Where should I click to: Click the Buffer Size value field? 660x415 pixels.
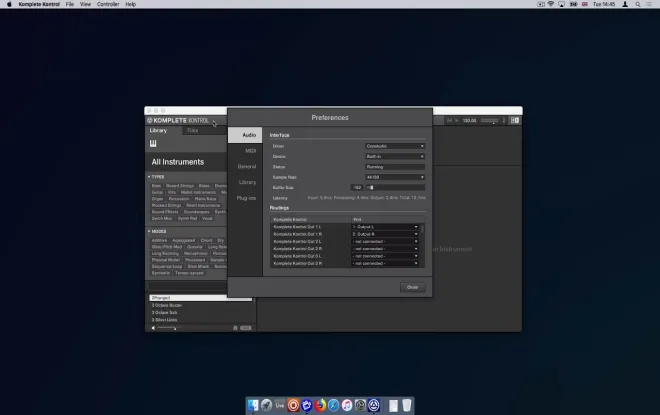click(x=357, y=188)
